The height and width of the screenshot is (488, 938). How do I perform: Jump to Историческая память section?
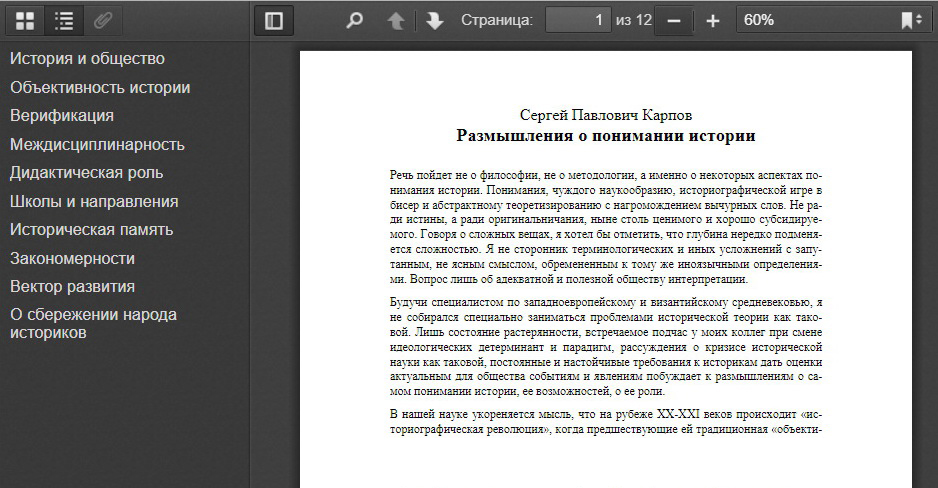tap(92, 230)
